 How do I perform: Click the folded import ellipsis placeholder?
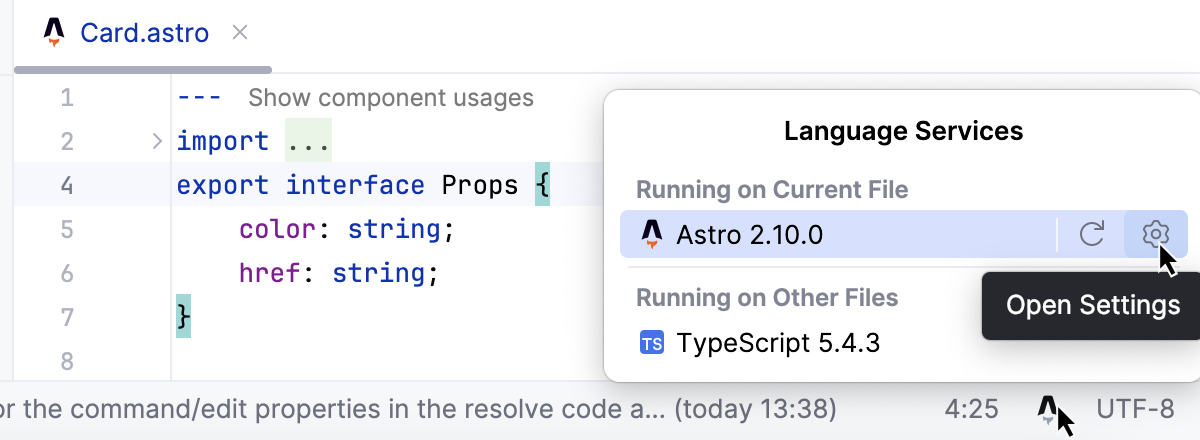point(308,141)
